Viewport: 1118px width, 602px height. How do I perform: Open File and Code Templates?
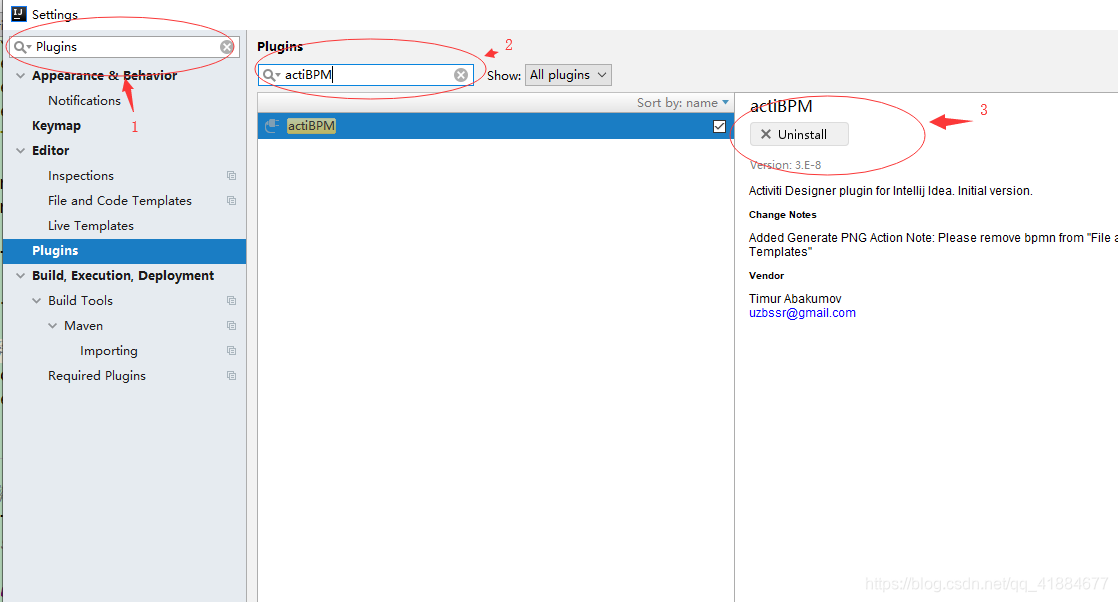[120, 200]
